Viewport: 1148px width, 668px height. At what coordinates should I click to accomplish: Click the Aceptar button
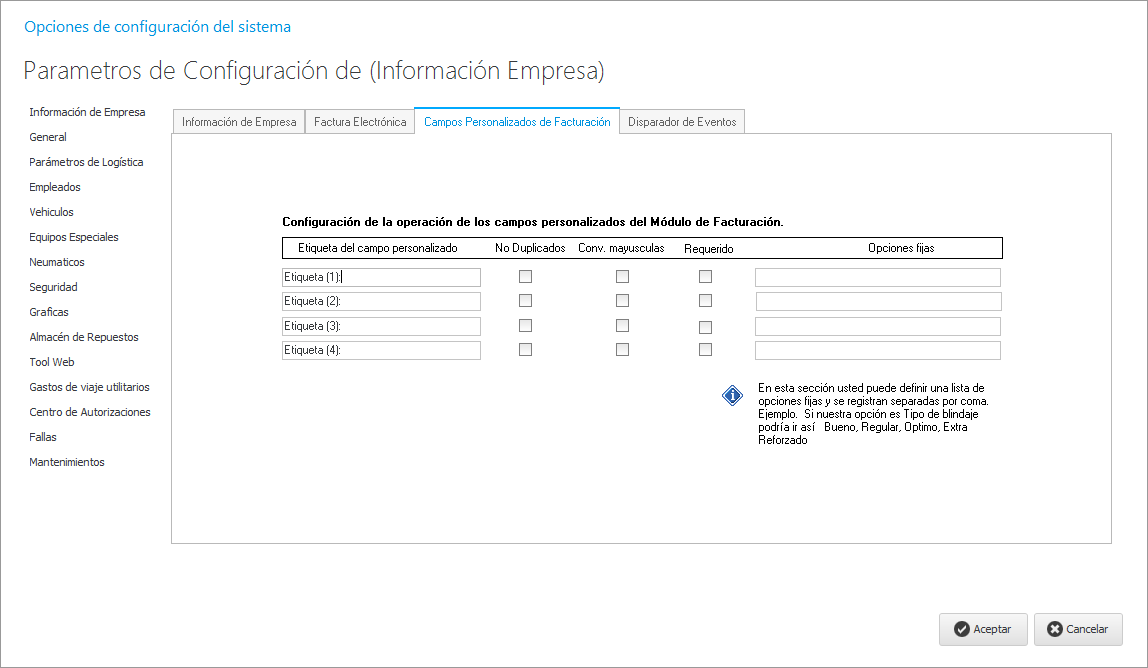[982, 629]
